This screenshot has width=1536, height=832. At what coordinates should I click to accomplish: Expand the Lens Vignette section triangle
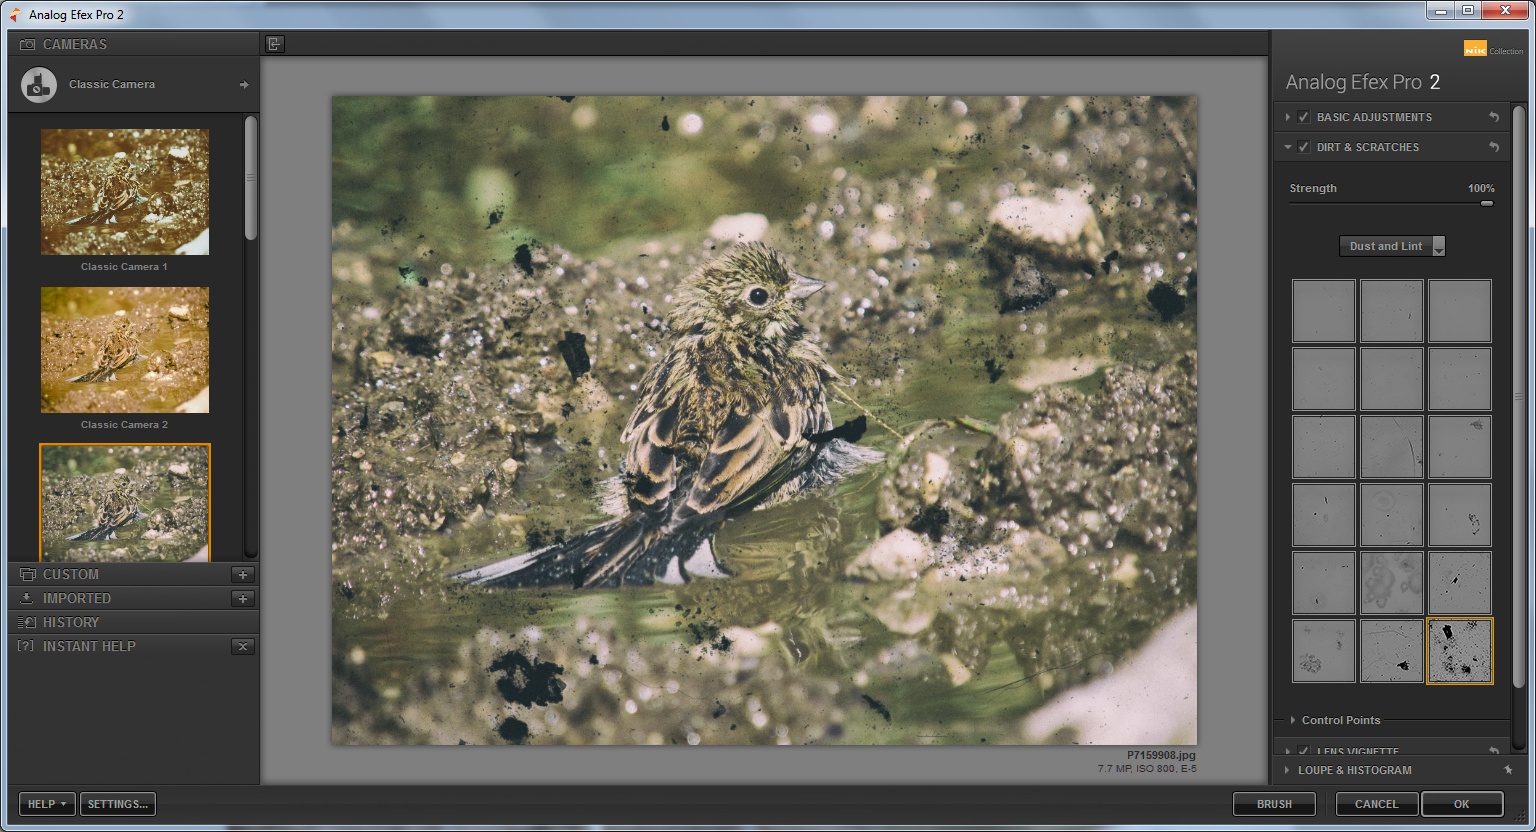(1288, 751)
